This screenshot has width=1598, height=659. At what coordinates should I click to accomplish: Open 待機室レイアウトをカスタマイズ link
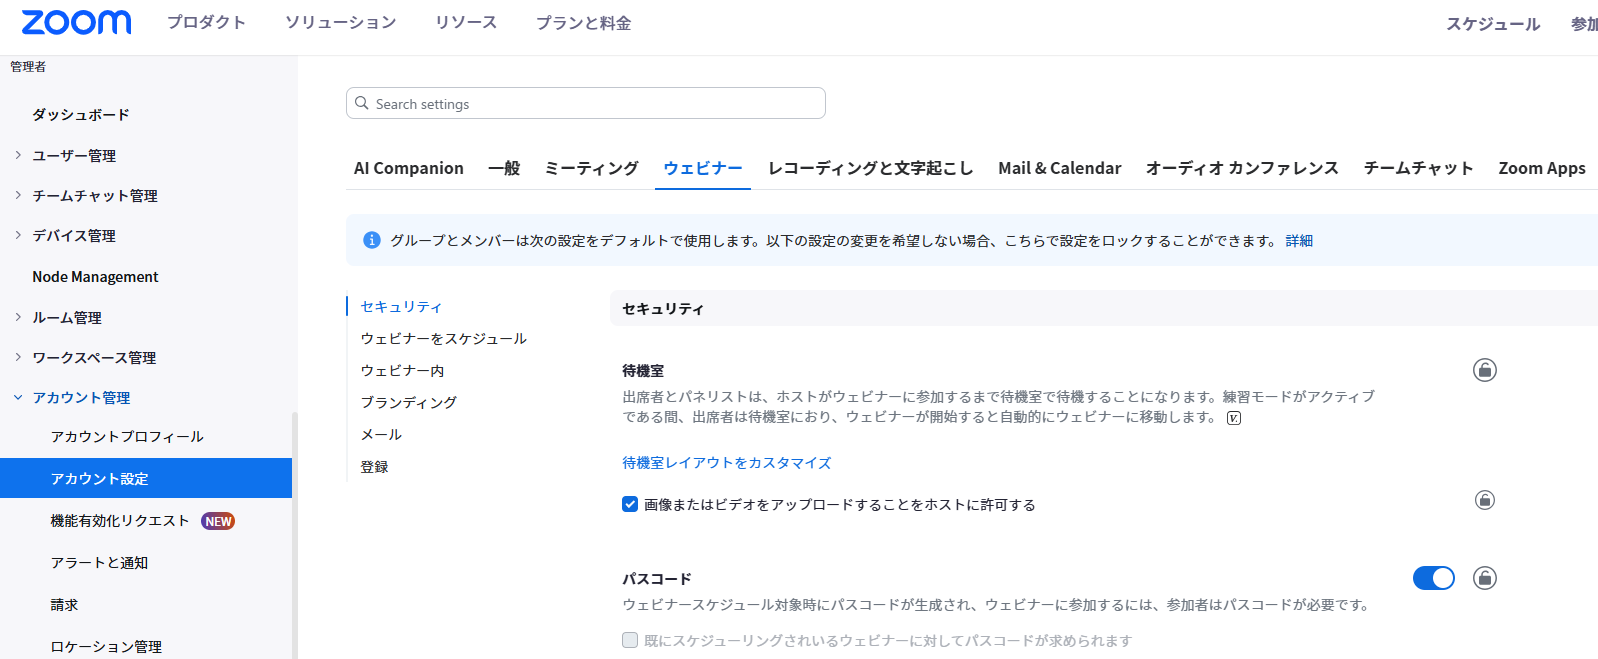coord(727,462)
